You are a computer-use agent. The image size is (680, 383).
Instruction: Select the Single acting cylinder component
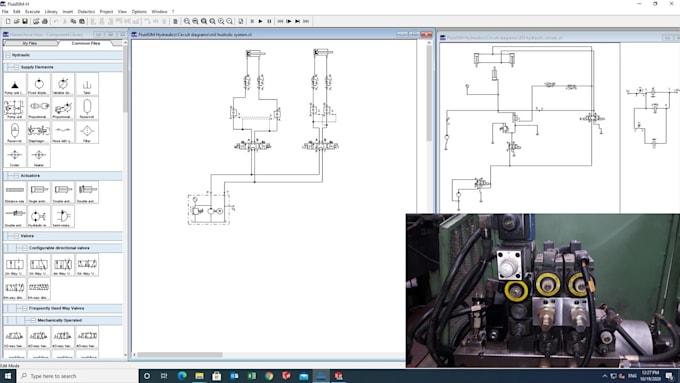[x=39, y=192]
